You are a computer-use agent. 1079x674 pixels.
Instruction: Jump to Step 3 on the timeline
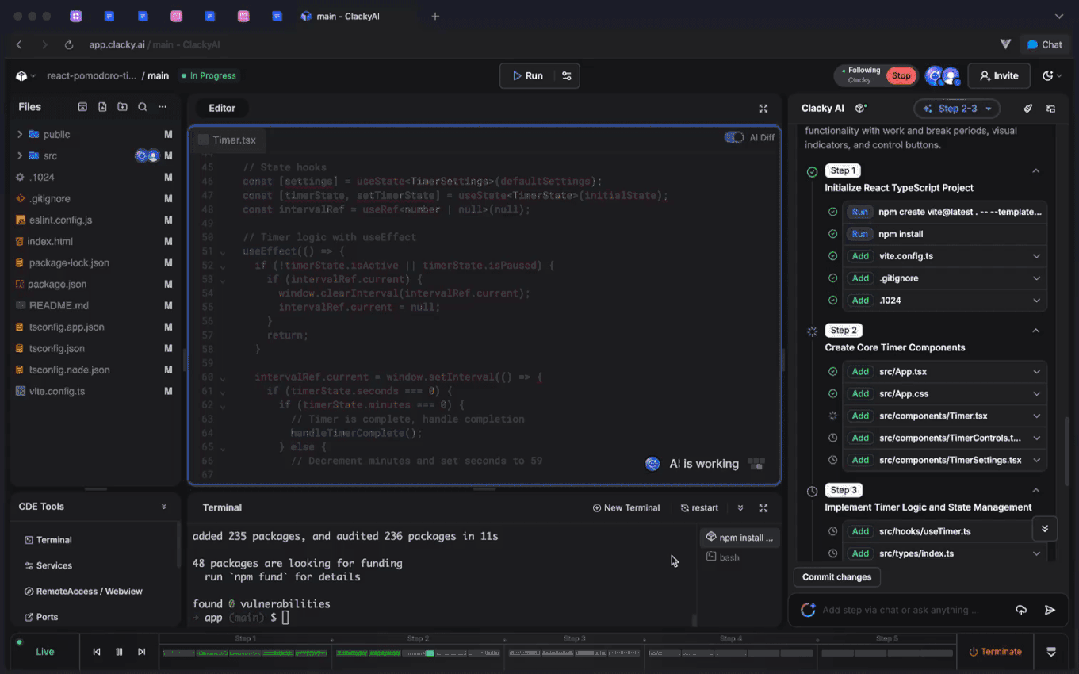574,636
